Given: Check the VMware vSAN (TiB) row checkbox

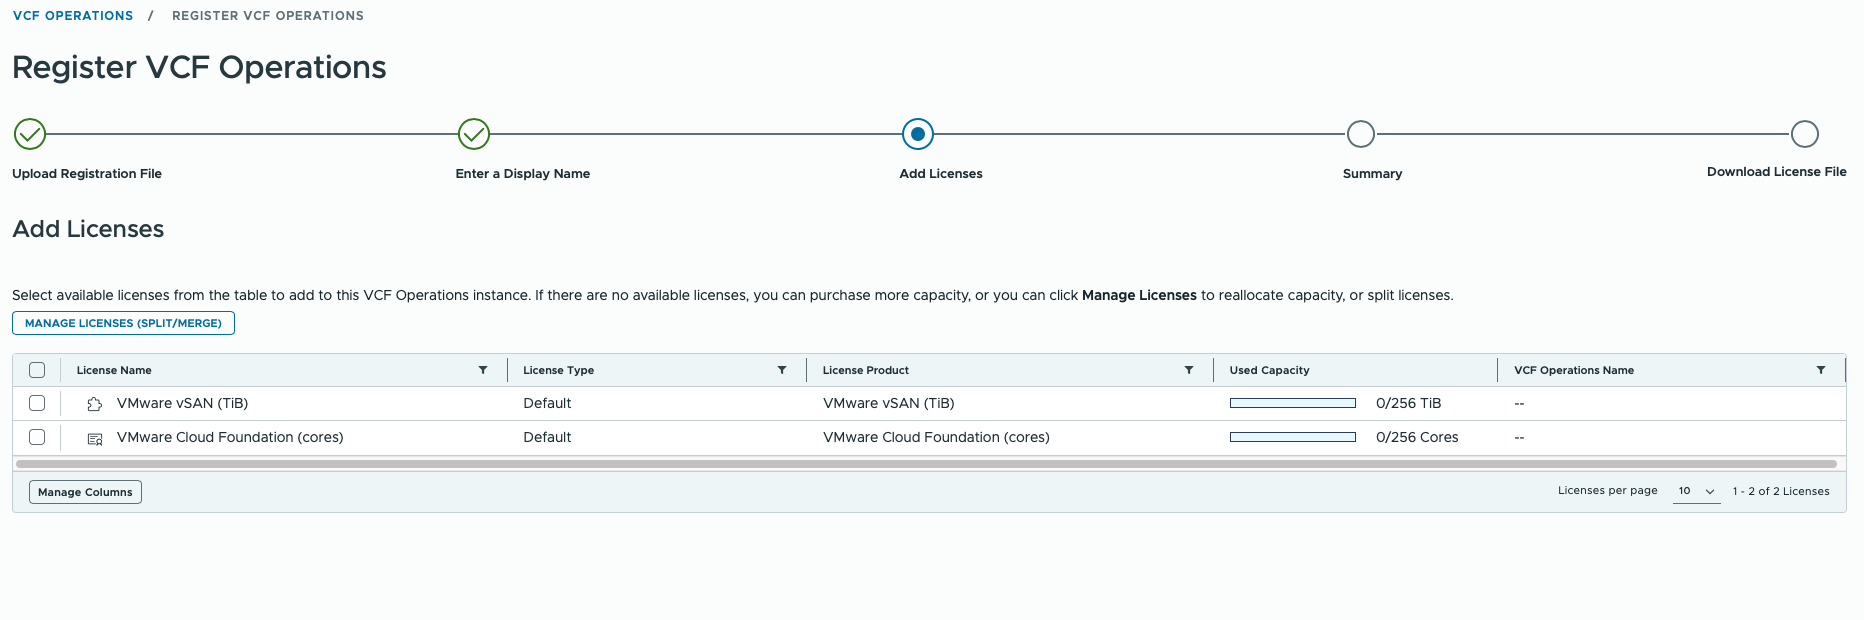Looking at the screenshot, I should pos(37,403).
